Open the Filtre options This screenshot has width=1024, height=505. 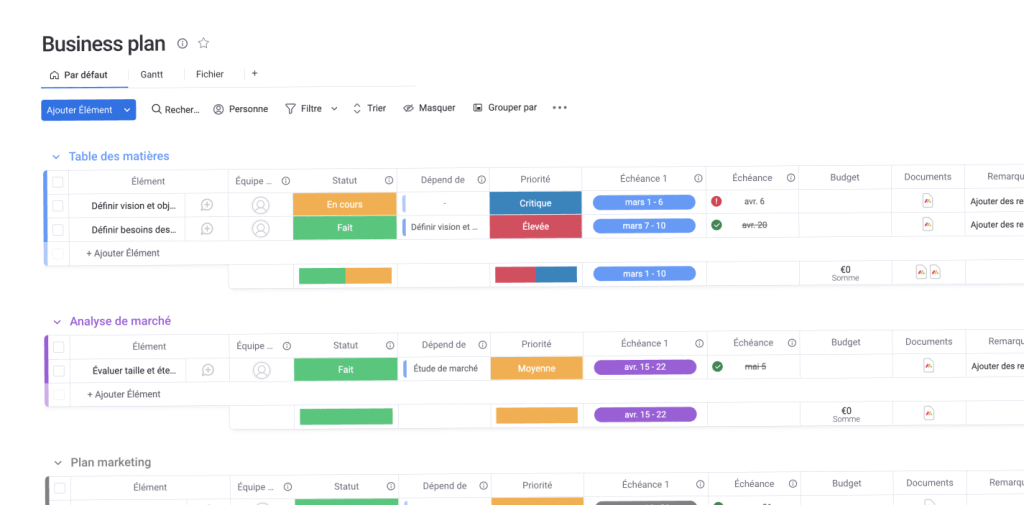(304, 108)
